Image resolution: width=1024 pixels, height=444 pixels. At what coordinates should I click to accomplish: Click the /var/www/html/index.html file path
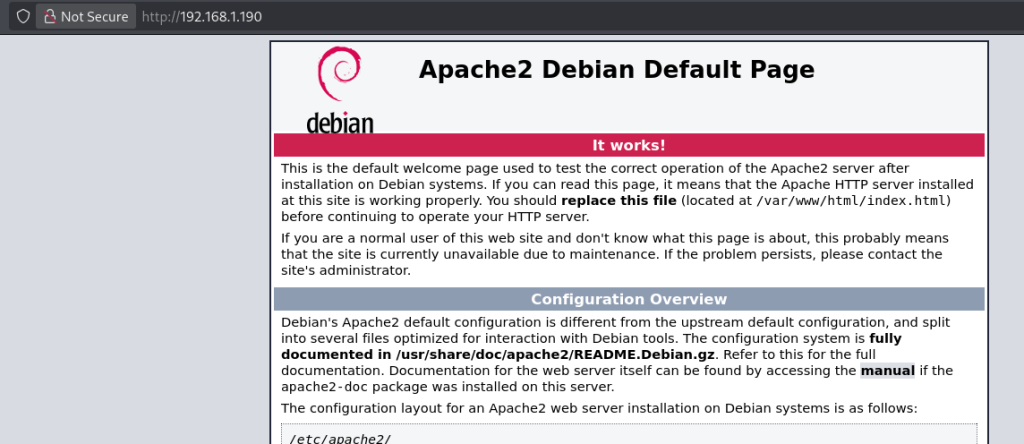(852, 201)
